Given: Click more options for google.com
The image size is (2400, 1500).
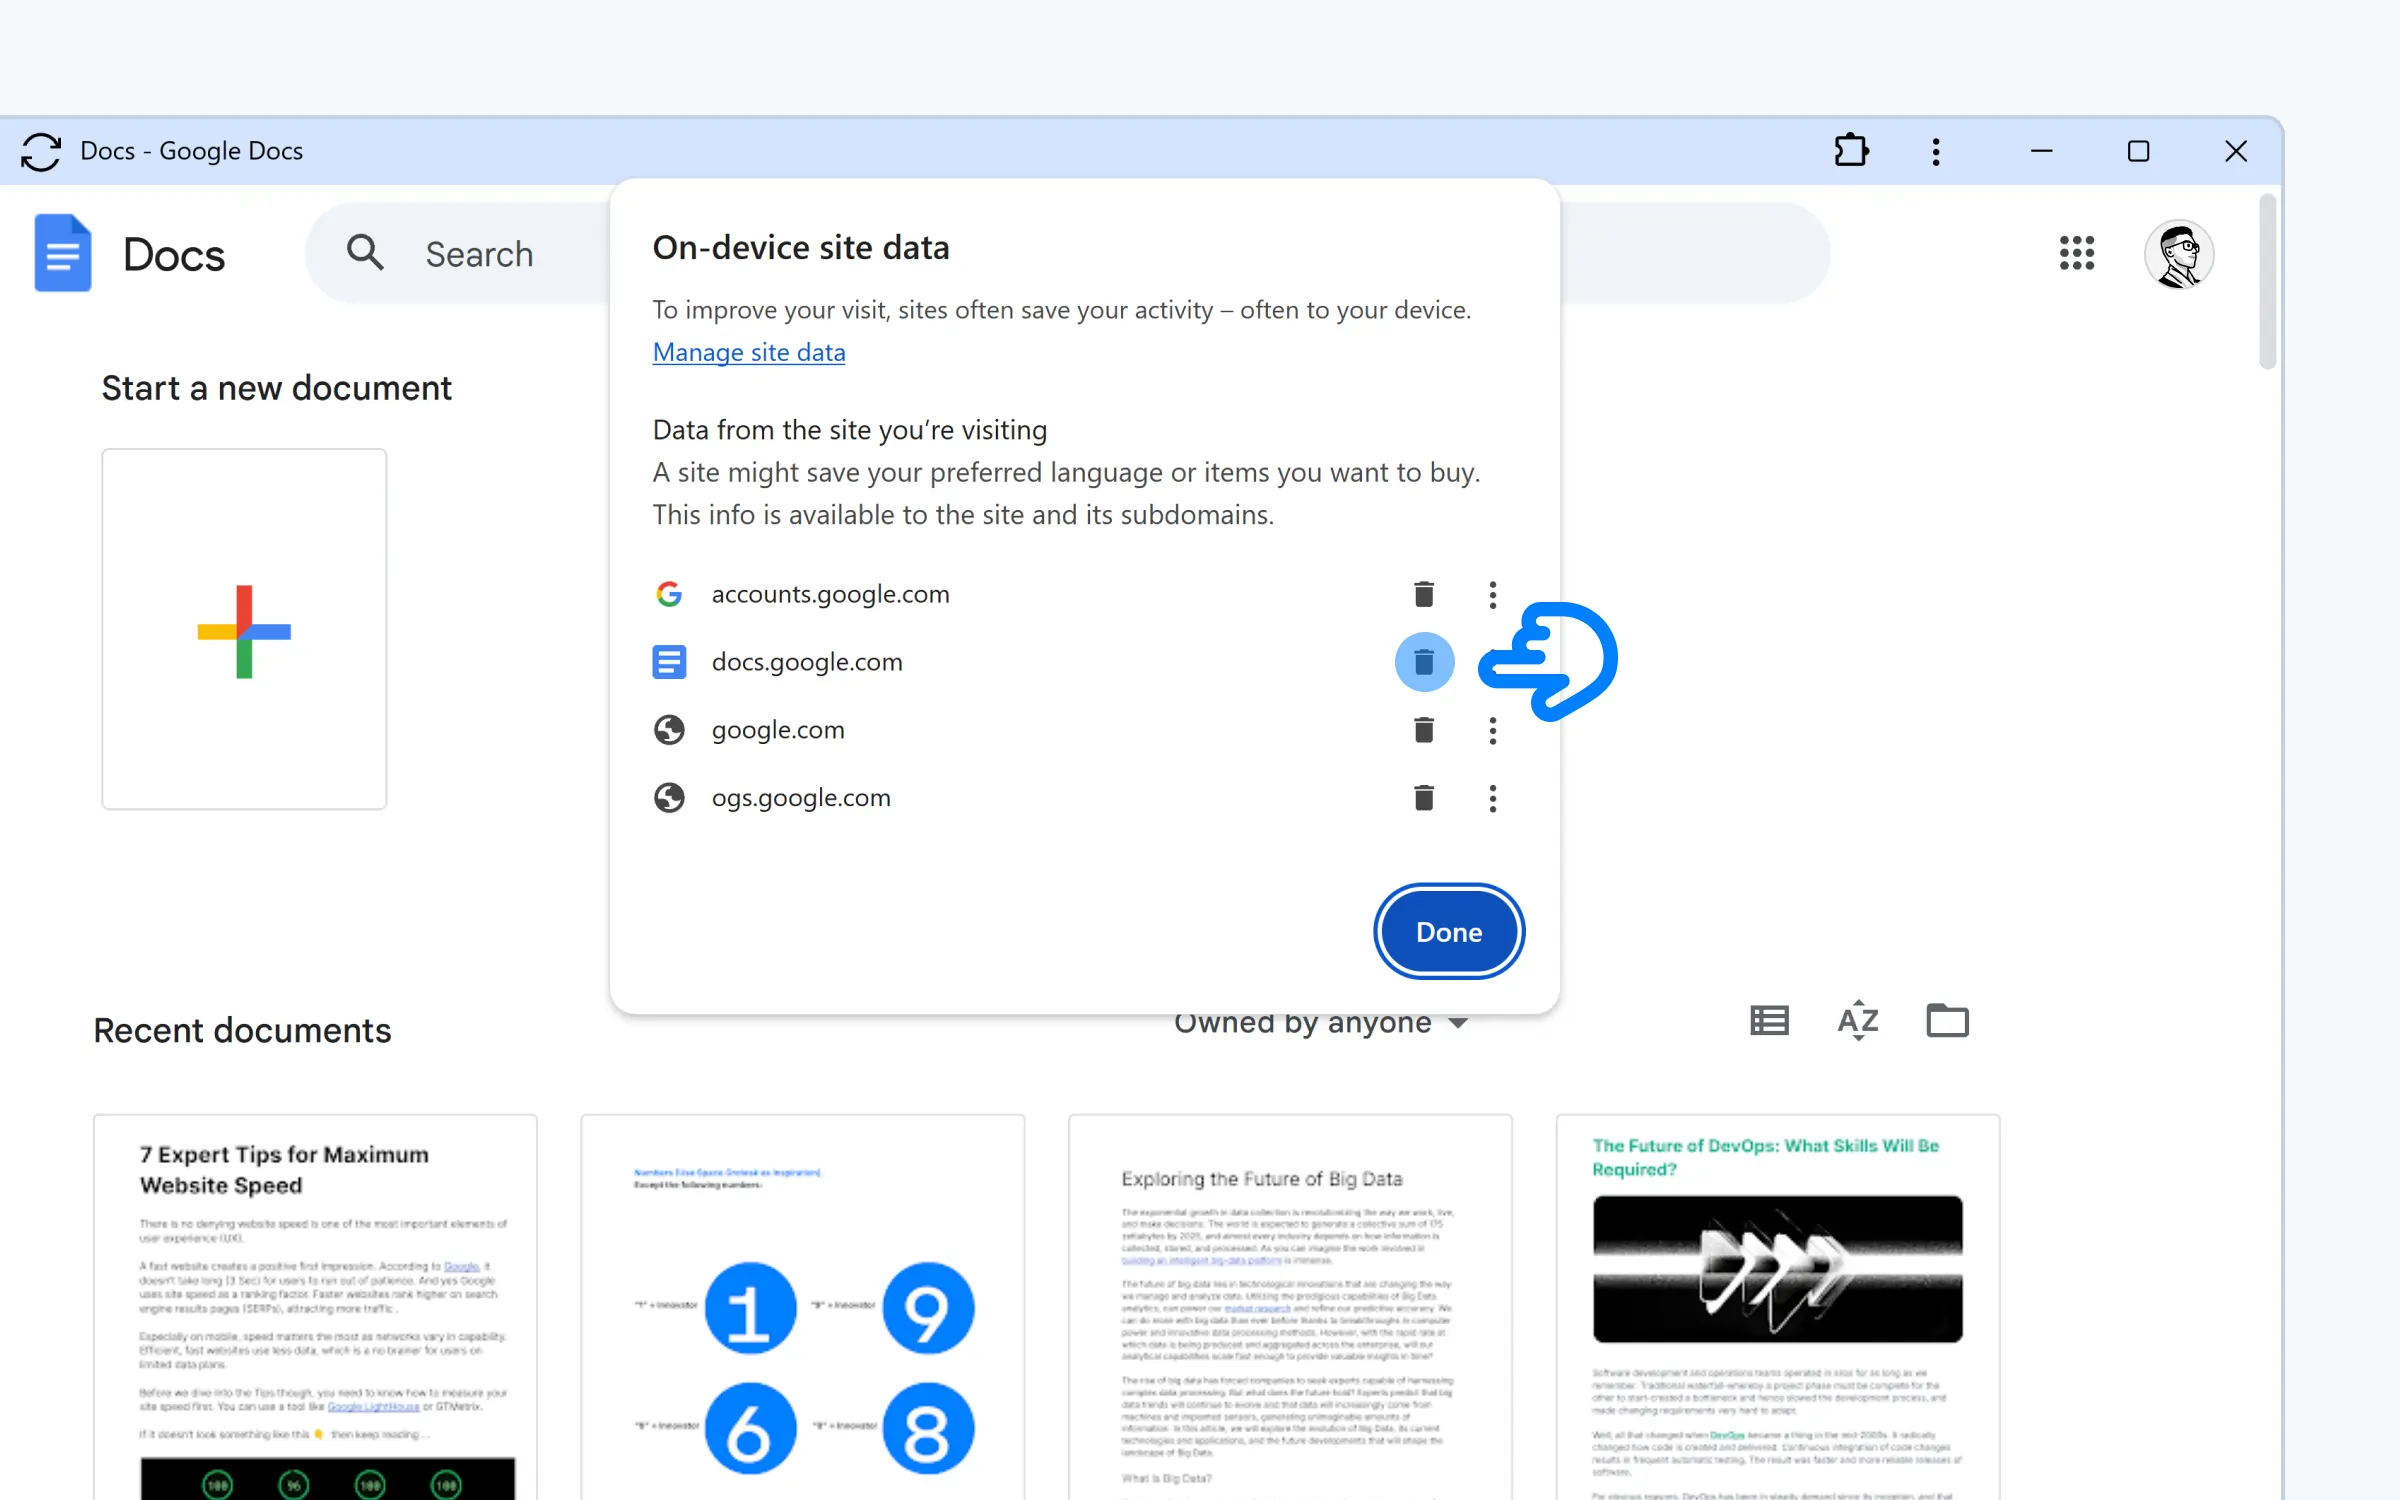Looking at the screenshot, I should click(x=1491, y=729).
